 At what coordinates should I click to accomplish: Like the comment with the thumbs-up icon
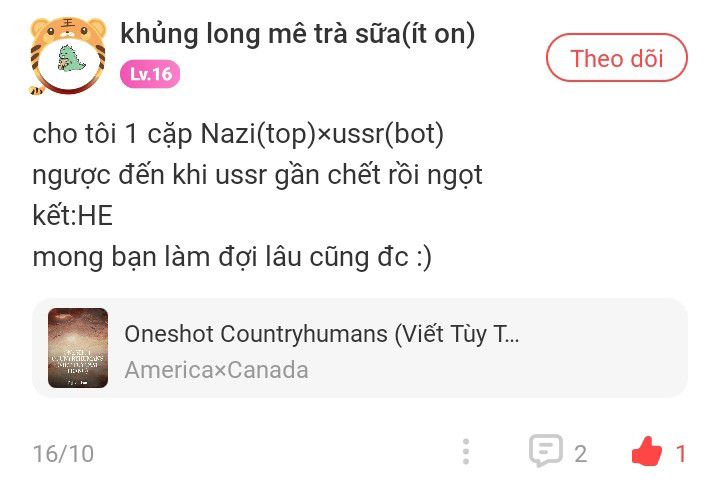[647, 451]
